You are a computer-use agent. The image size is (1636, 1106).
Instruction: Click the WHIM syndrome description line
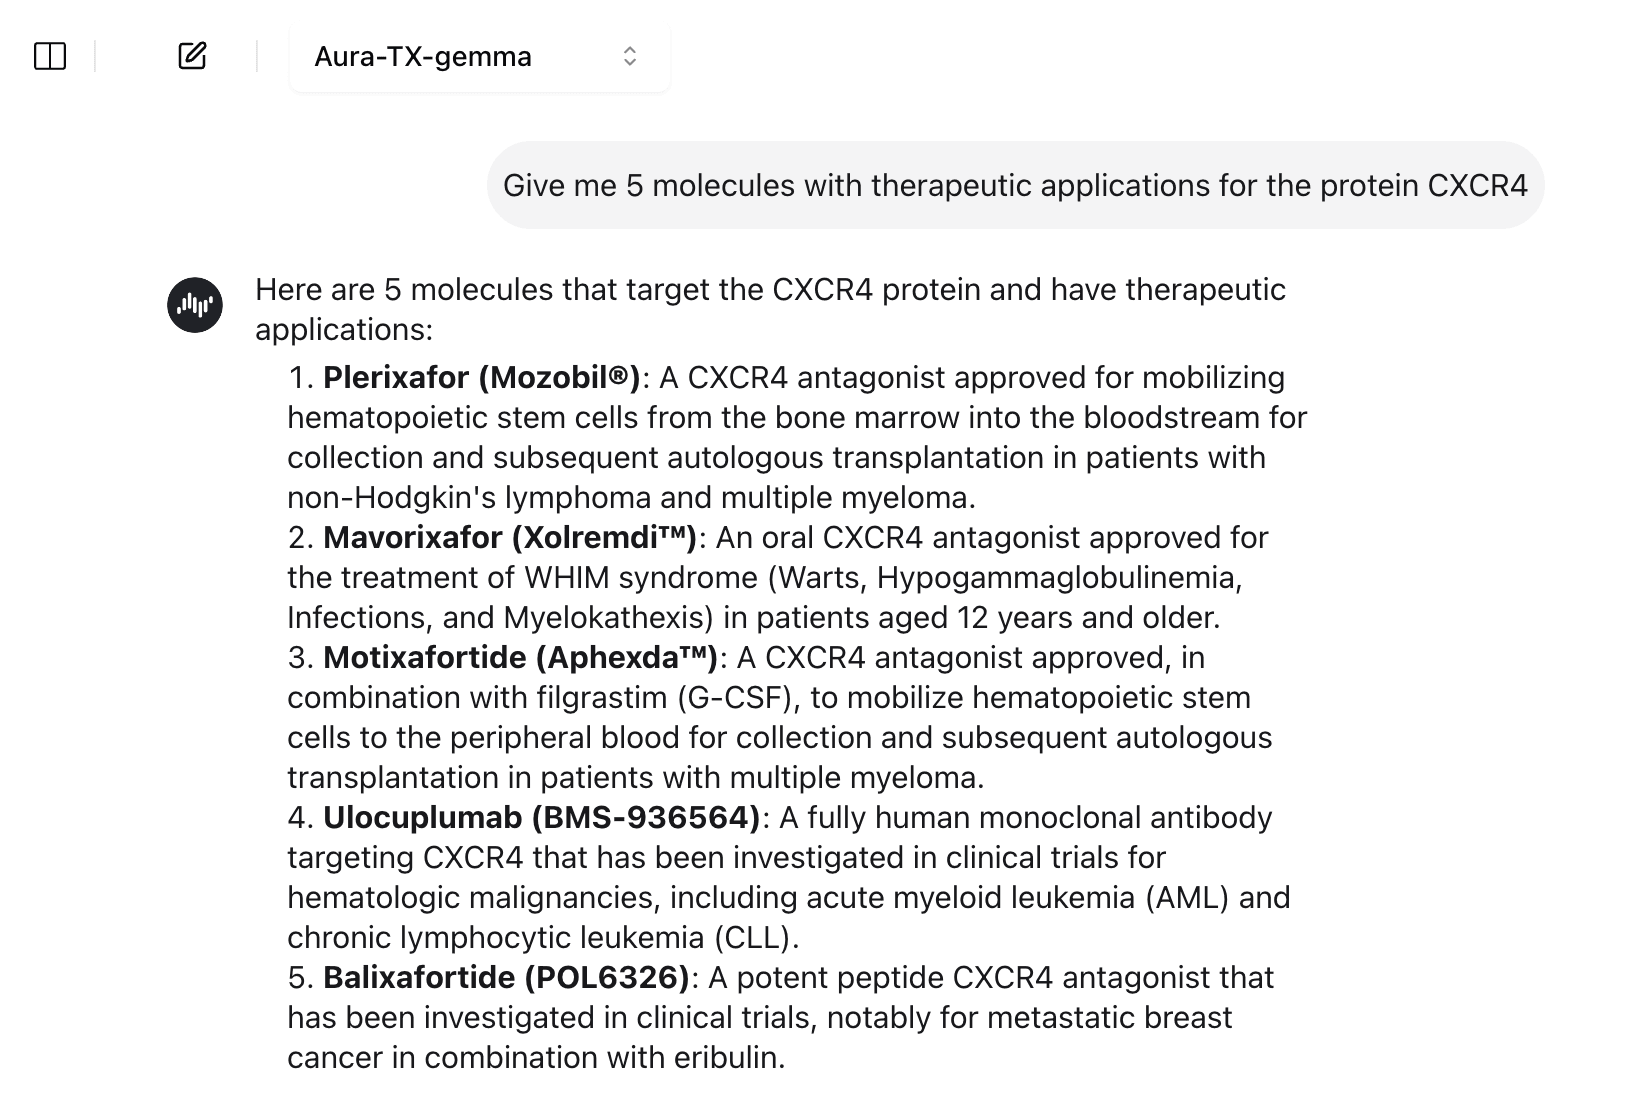764,578
